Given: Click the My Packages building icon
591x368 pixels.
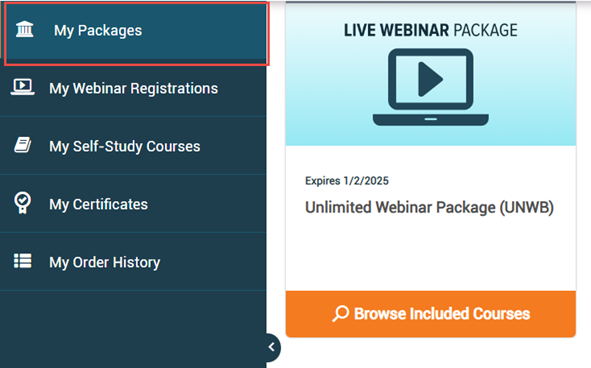Looking at the screenshot, I should click(24, 29).
